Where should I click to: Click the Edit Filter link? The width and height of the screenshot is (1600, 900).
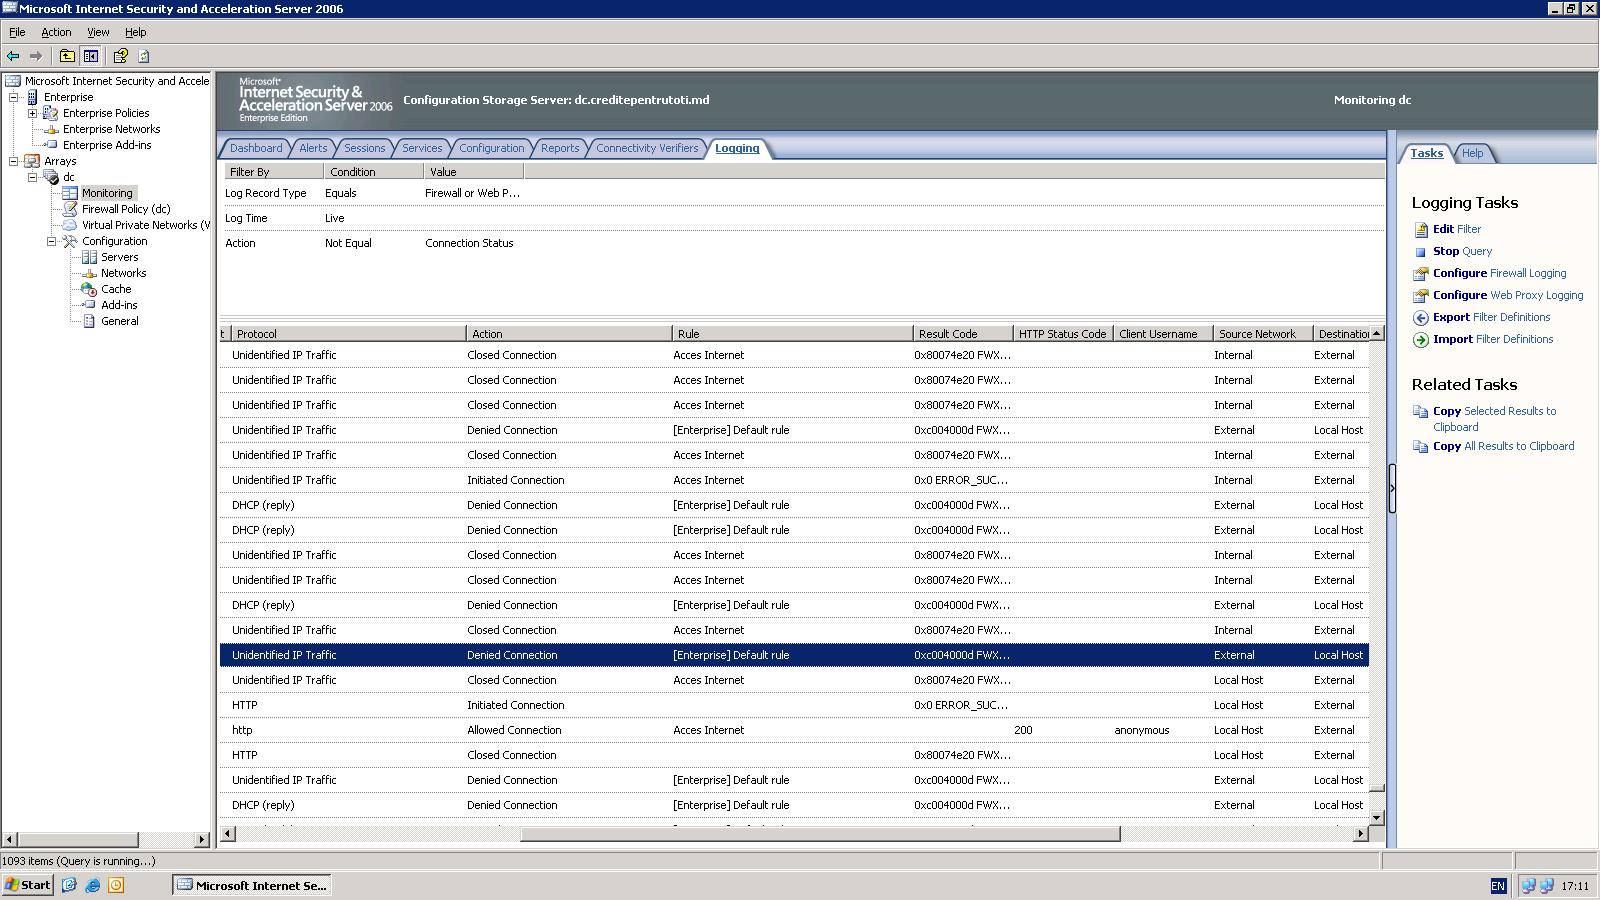pos(1456,229)
